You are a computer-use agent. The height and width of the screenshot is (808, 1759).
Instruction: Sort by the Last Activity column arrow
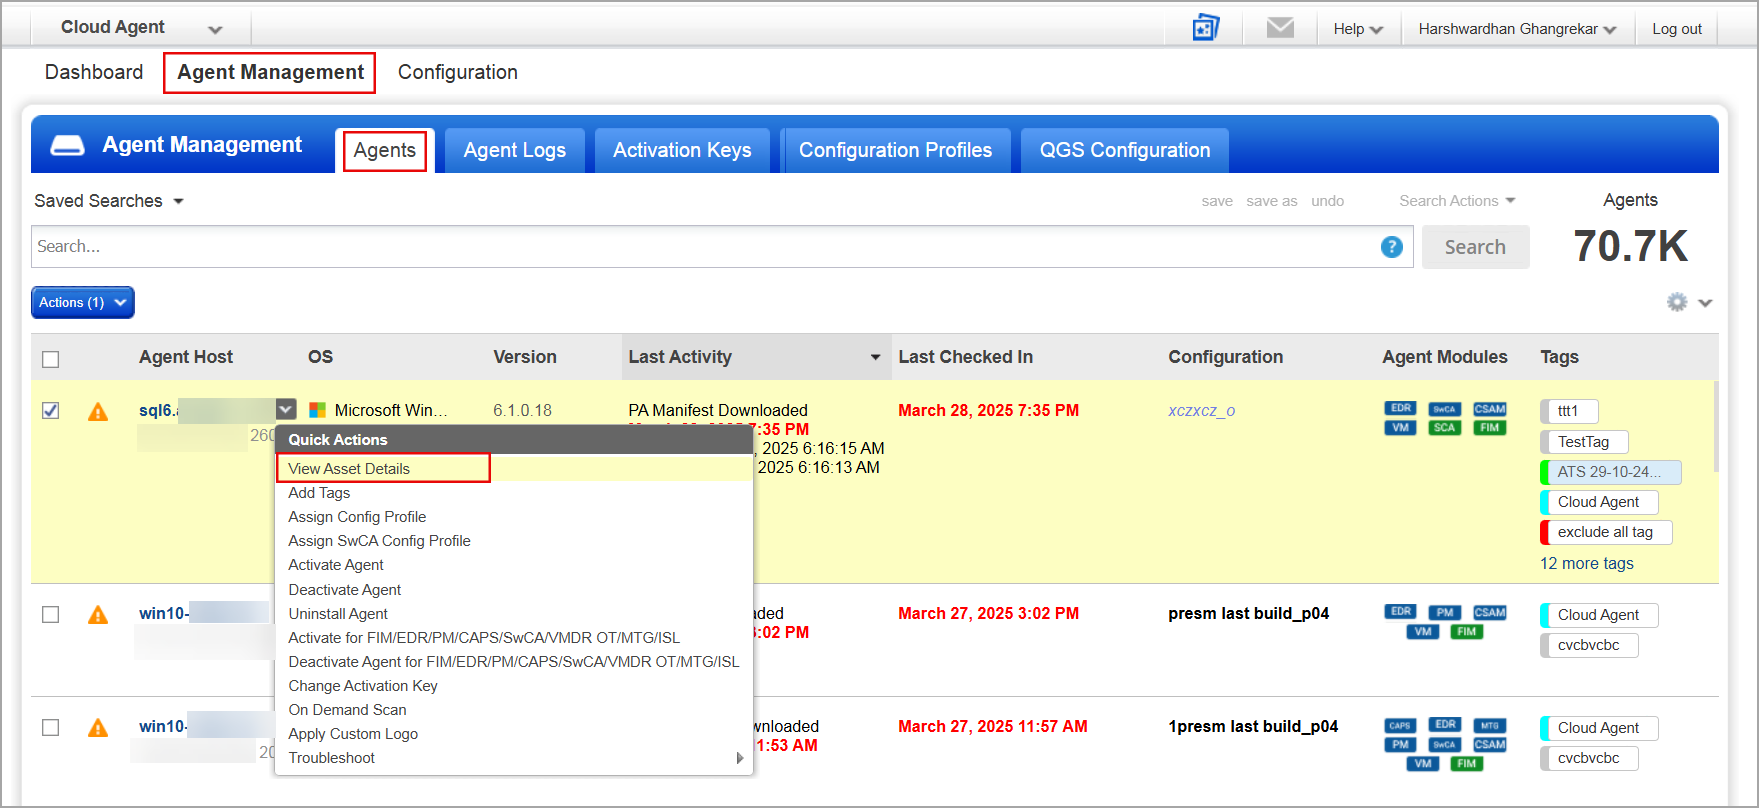pyautogui.click(x=875, y=357)
